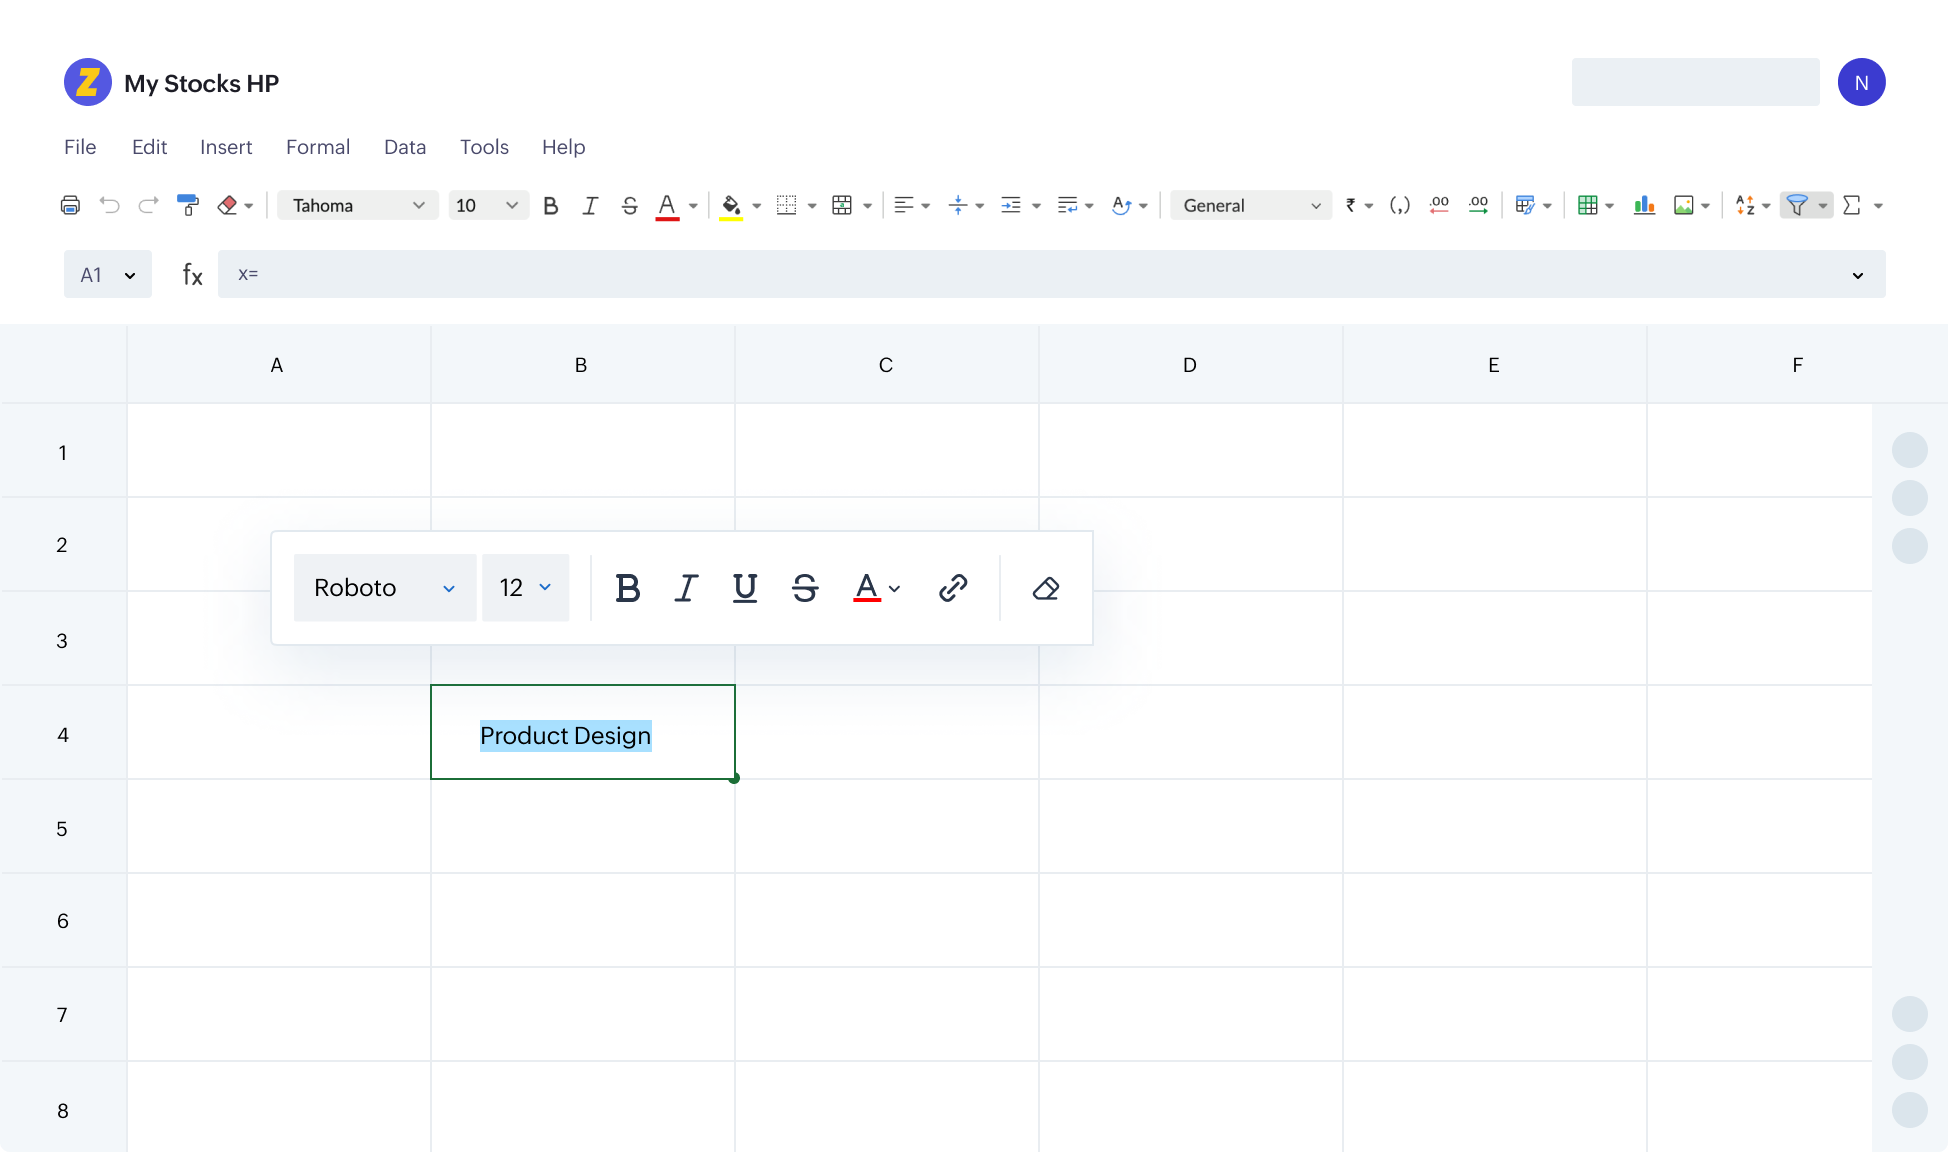Toggle italic in the main toolbar
This screenshot has width=1948, height=1152.
590,205
